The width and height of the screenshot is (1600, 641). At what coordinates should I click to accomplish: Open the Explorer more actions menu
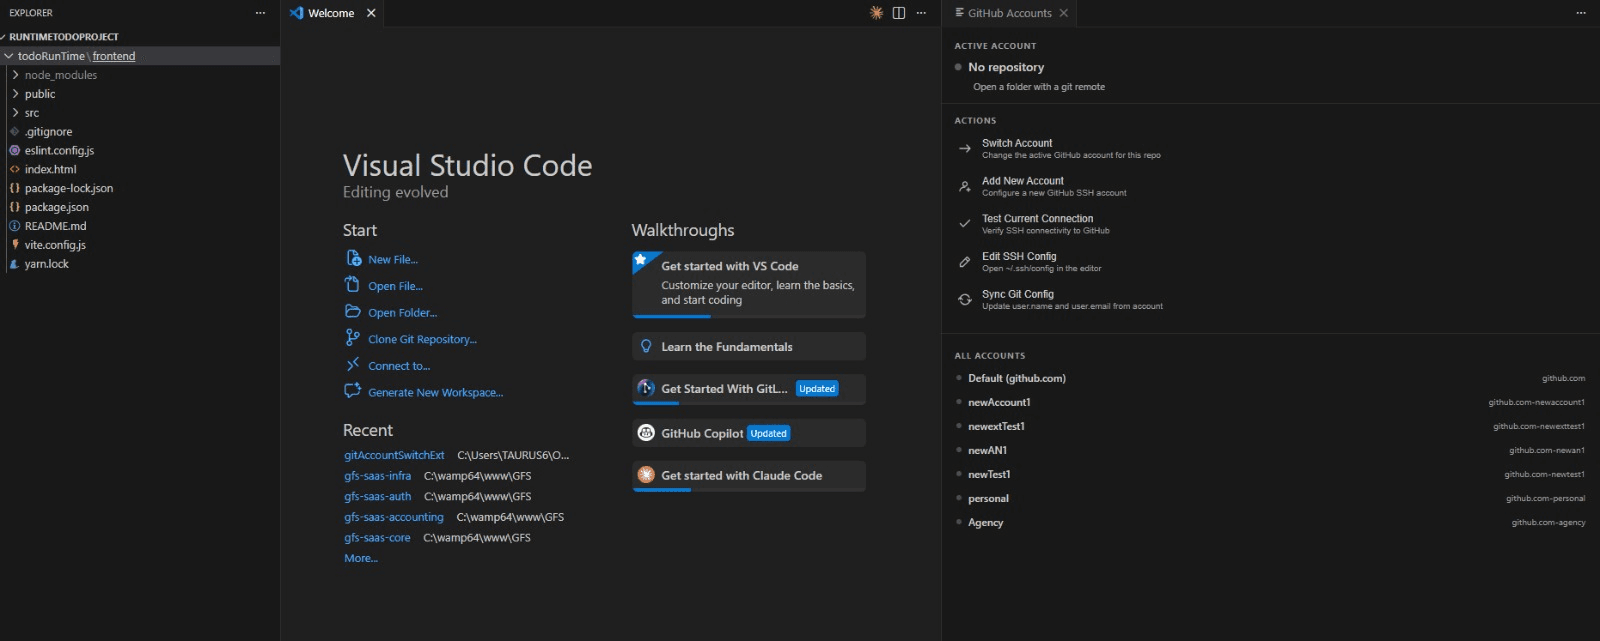260,13
